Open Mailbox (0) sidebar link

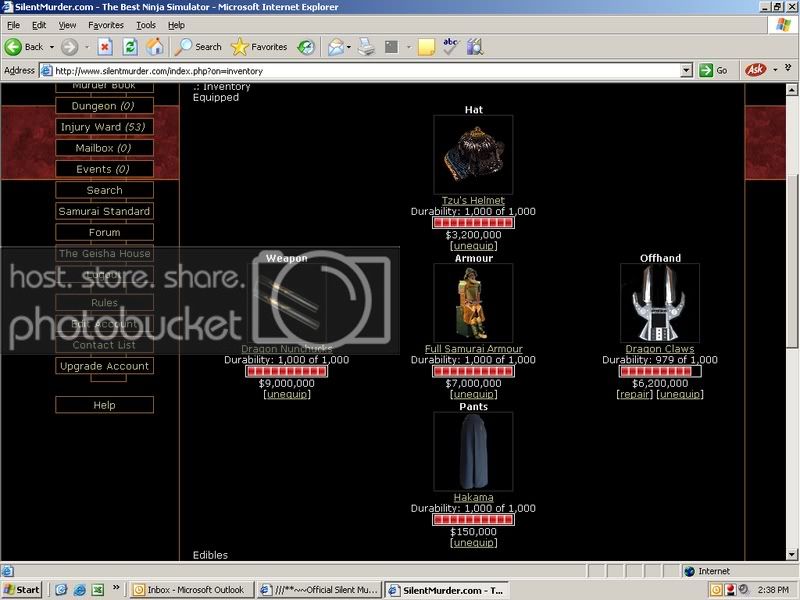coord(104,148)
